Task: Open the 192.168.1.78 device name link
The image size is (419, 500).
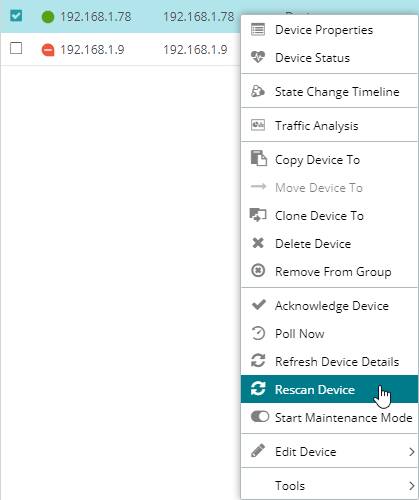Action: point(96,16)
